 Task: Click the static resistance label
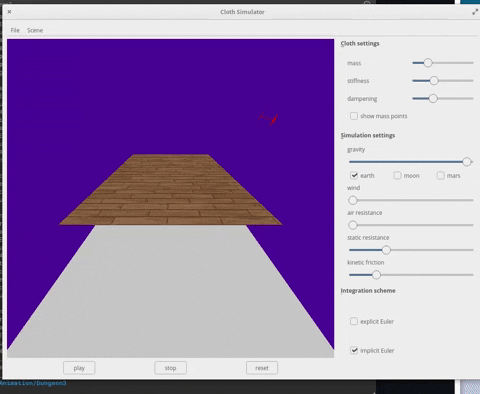(368, 238)
